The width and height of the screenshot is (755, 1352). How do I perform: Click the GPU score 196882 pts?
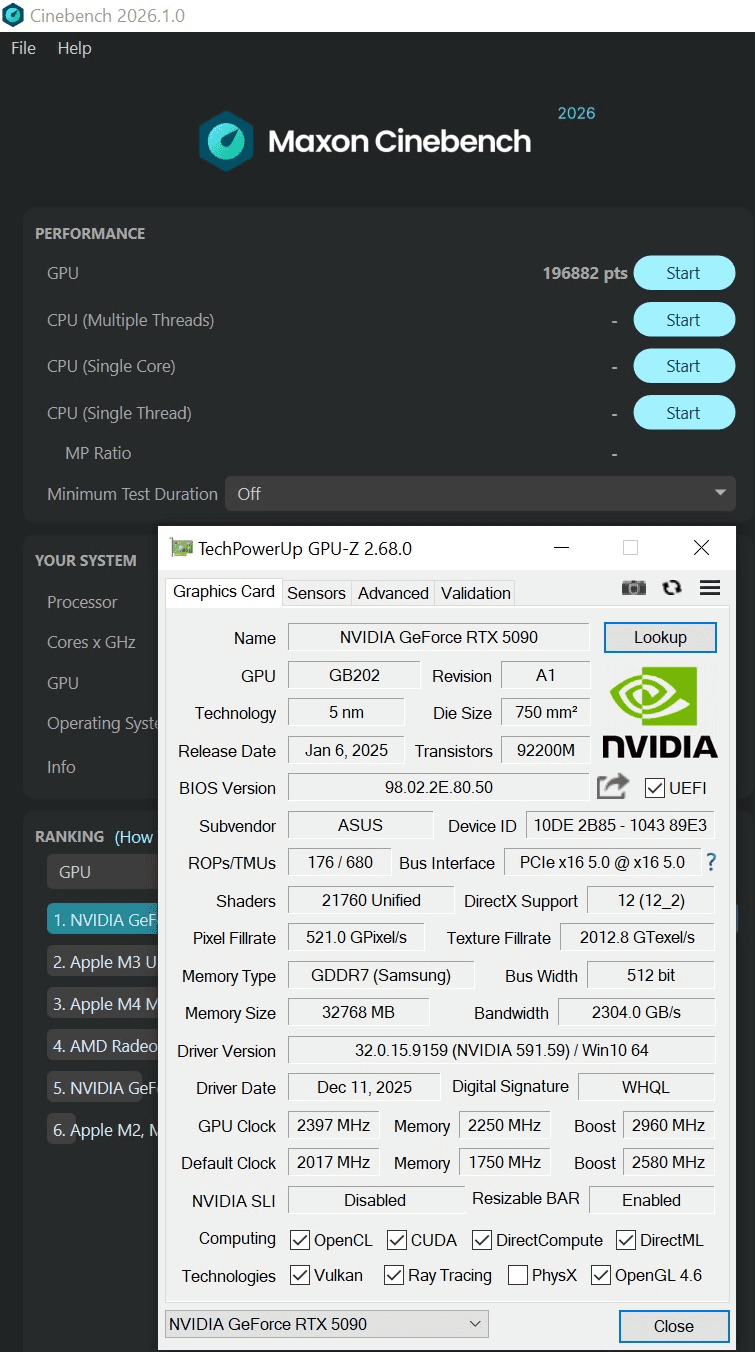pos(585,273)
